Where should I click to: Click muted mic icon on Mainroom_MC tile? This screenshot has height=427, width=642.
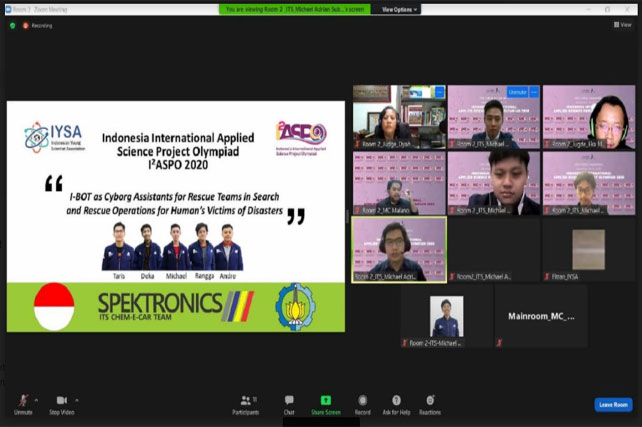tap(499, 343)
